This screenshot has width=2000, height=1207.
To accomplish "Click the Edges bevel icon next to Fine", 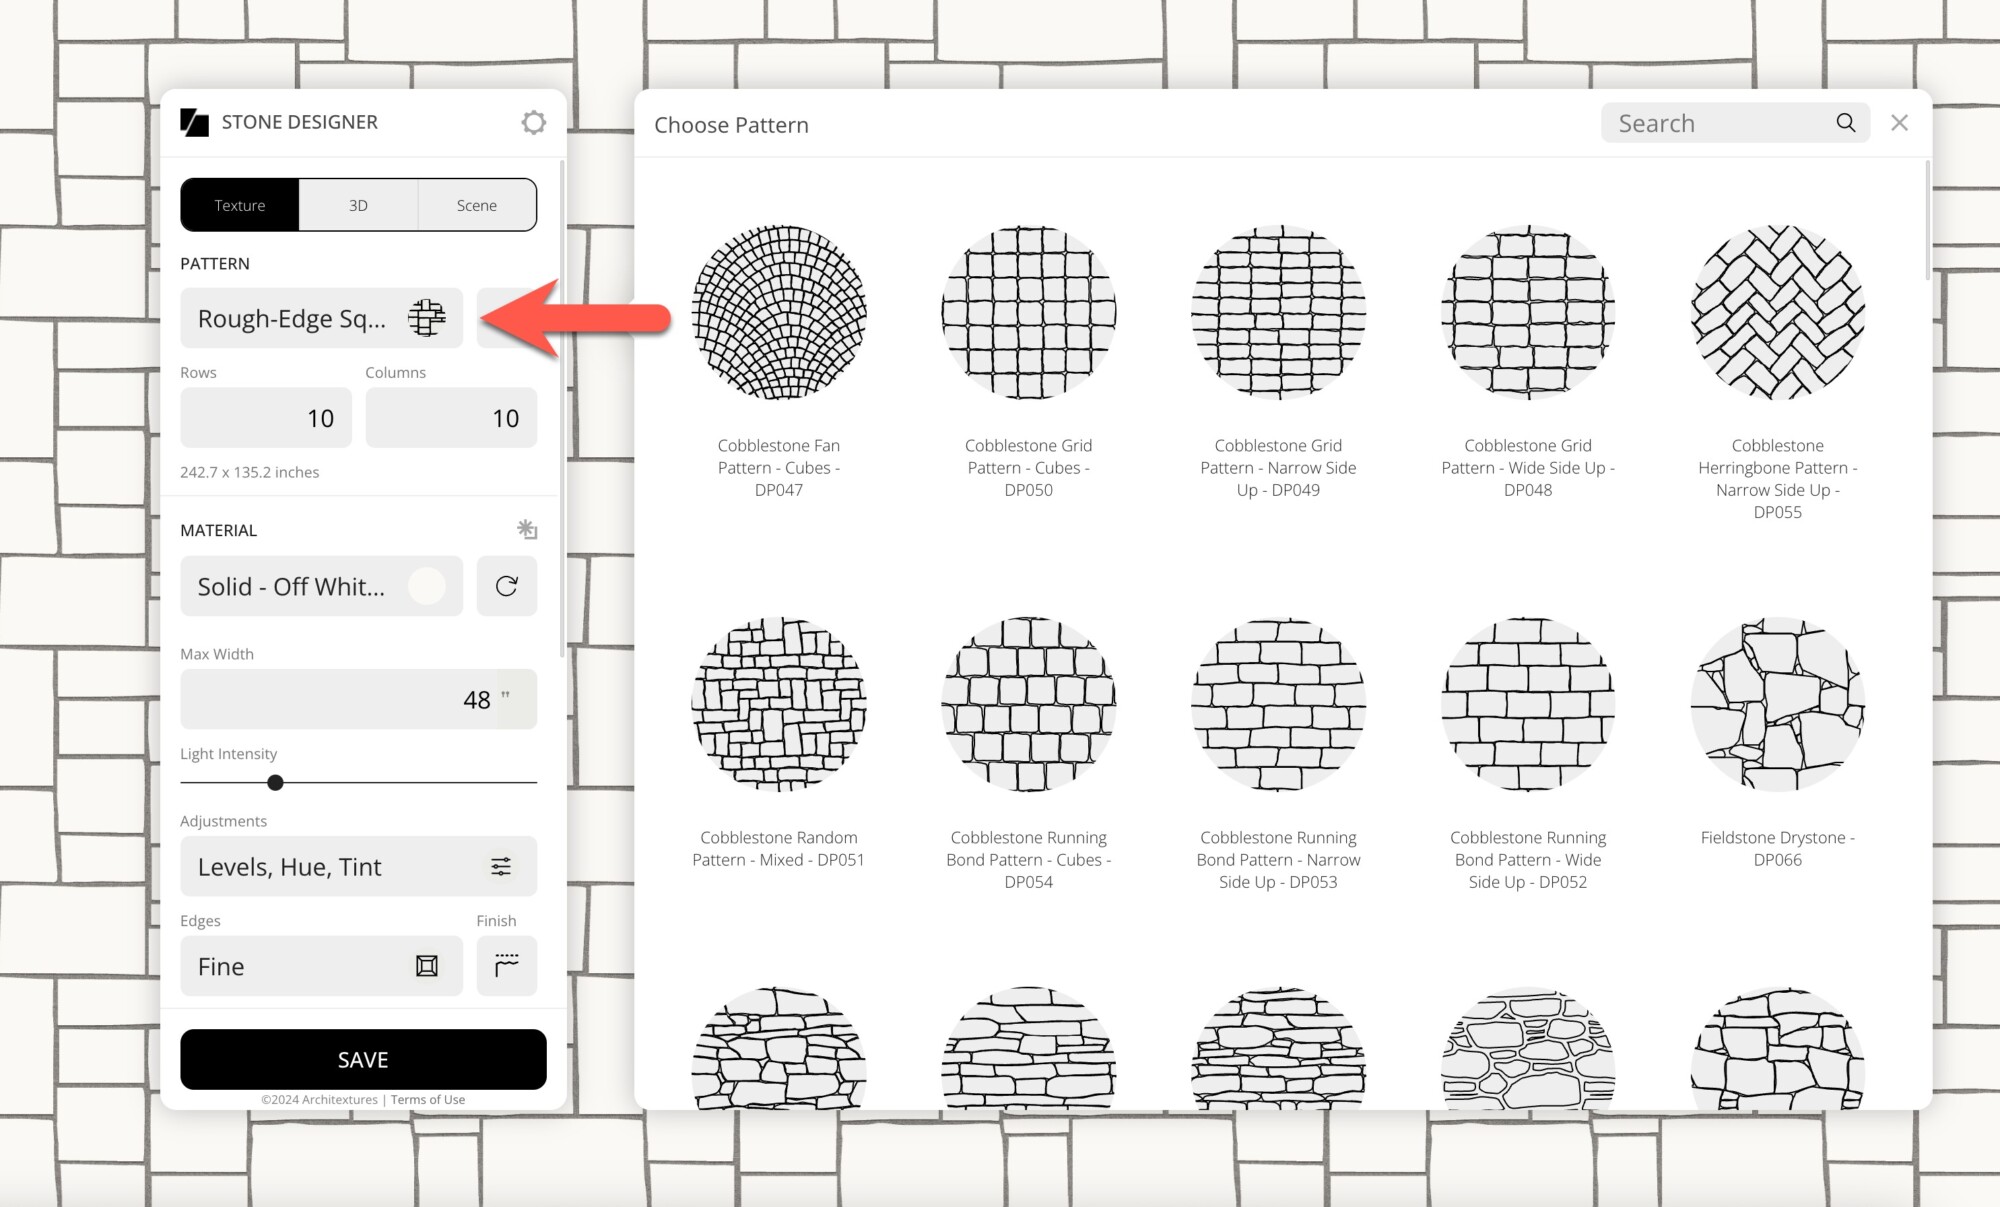I will click(x=427, y=965).
